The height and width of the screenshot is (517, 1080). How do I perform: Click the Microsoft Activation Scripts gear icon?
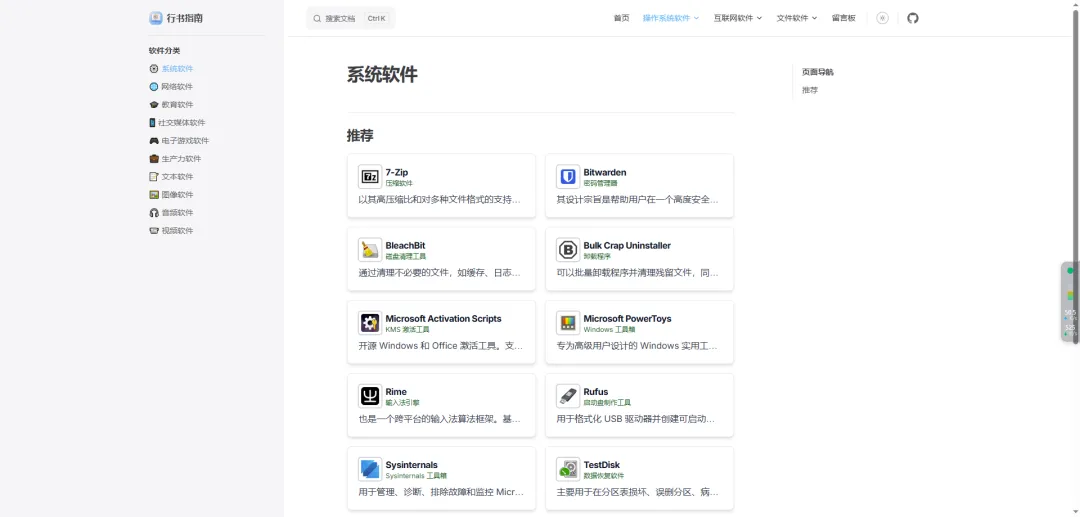pos(370,323)
